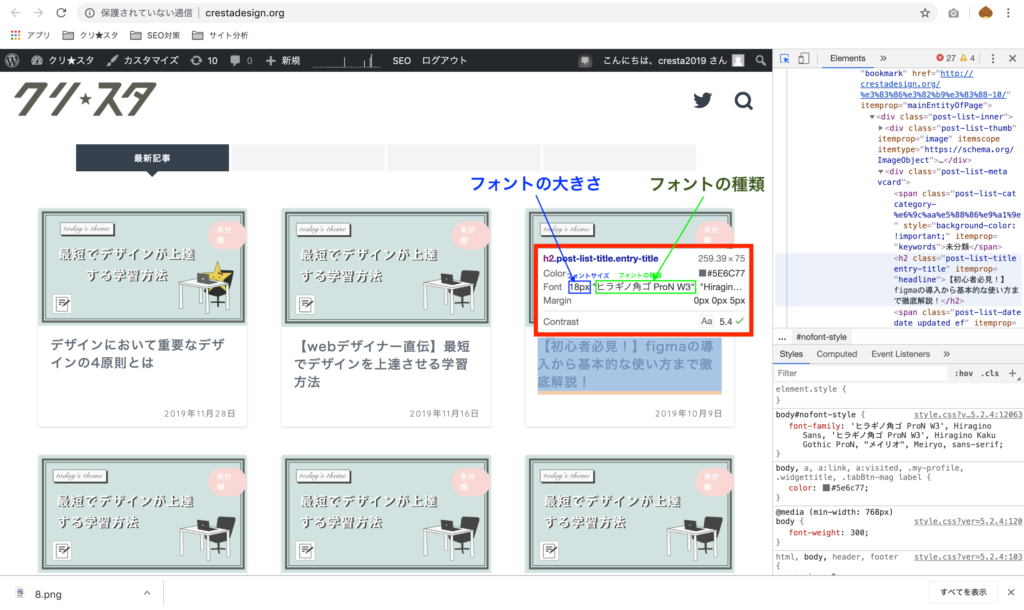Switch to the Event Listeners tab
The width and height of the screenshot is (1024, 610).
(x=900, y=354)
